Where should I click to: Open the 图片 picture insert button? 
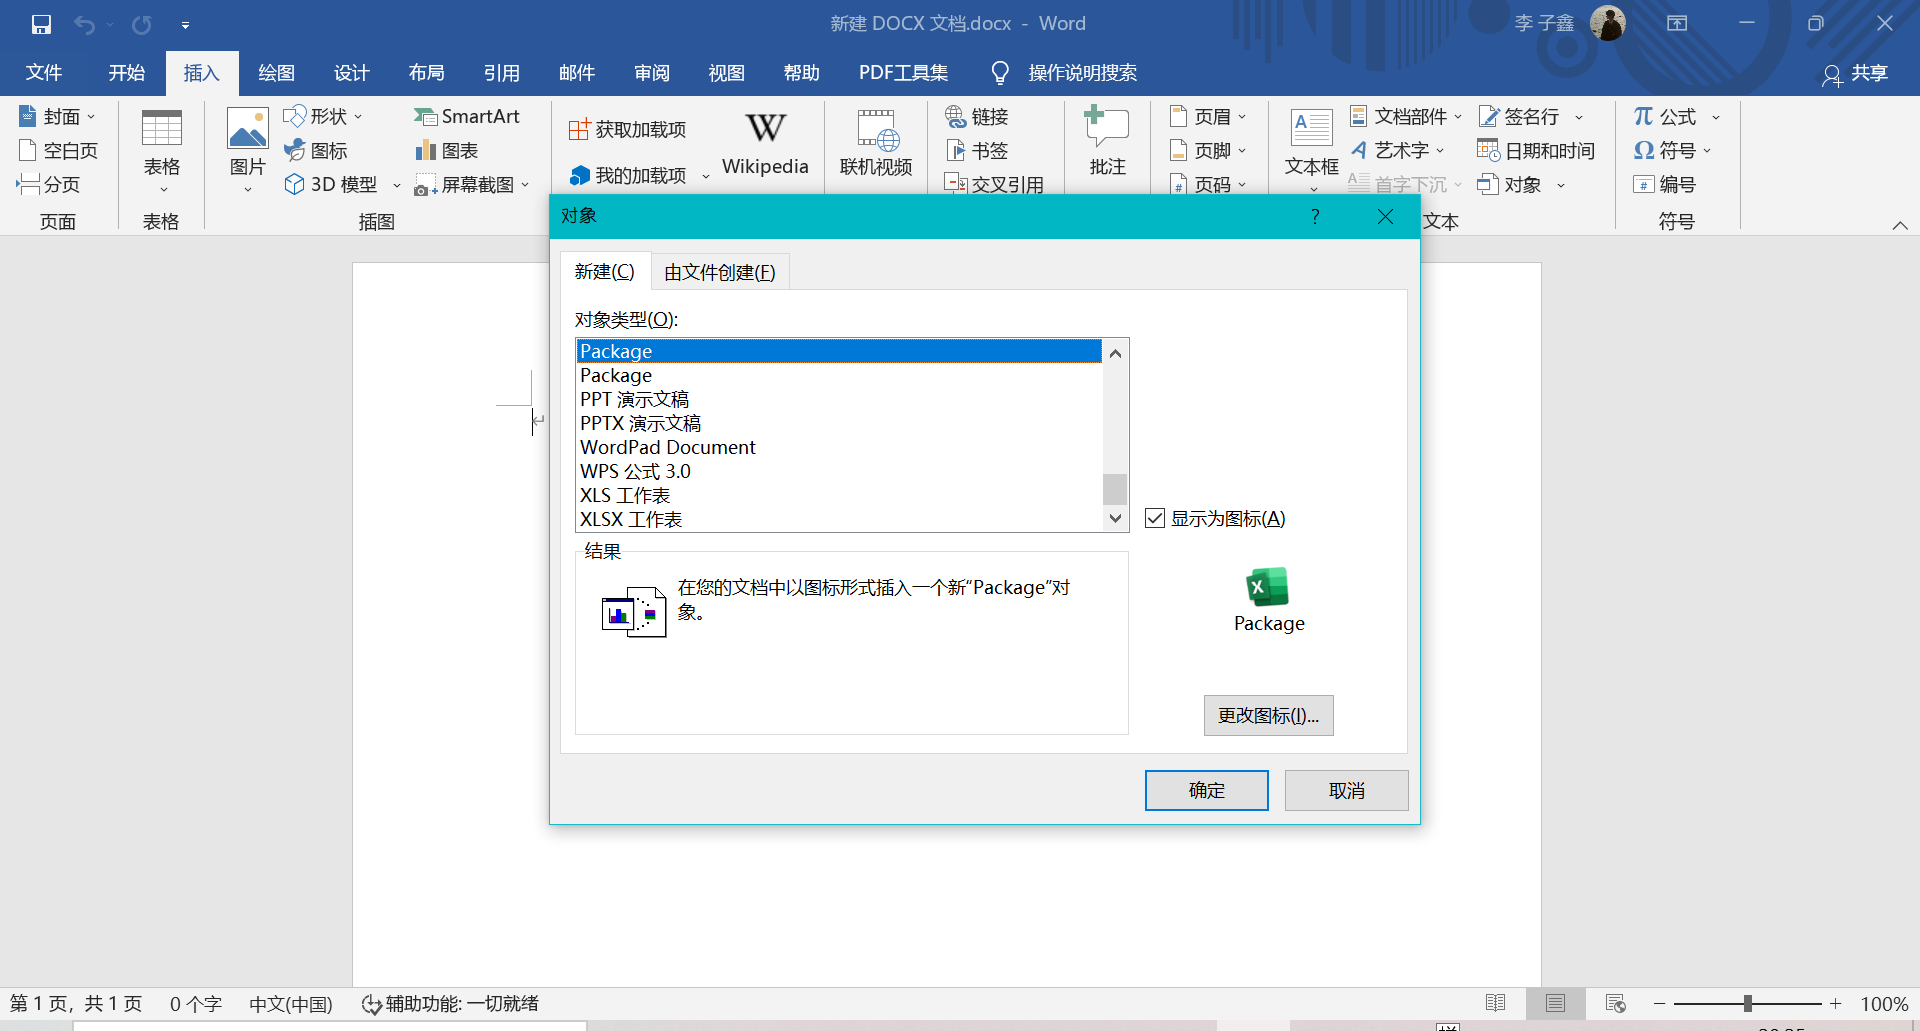(247, 150)
